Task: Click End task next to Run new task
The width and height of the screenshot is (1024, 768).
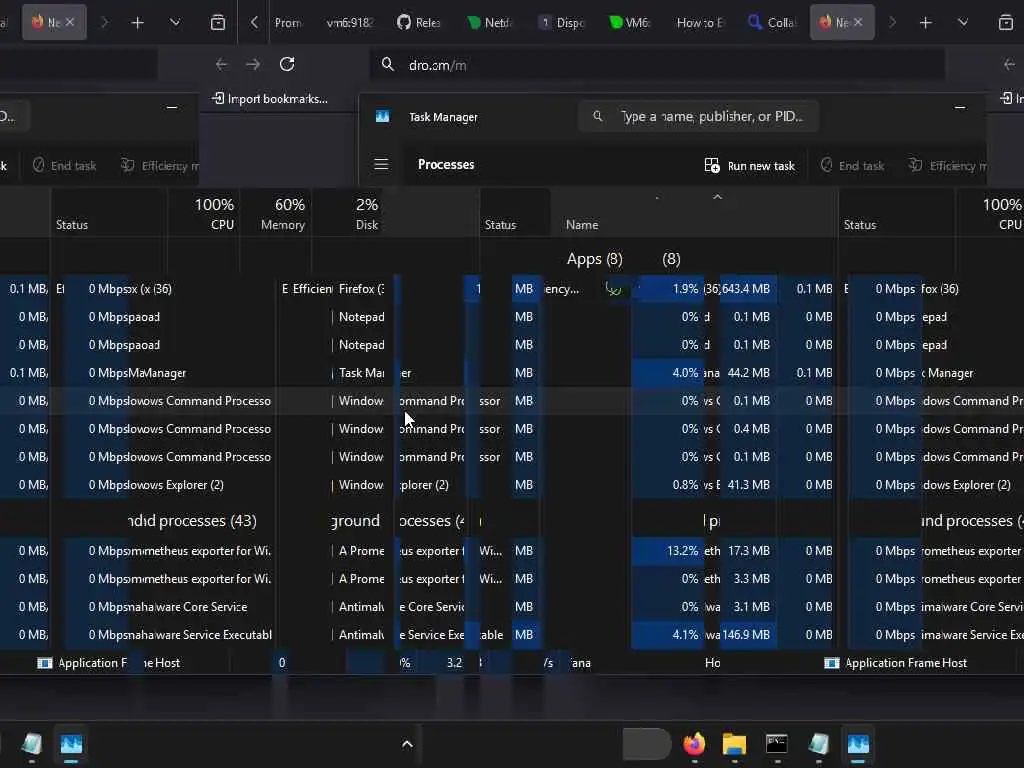Action: [x=852, y=166]
